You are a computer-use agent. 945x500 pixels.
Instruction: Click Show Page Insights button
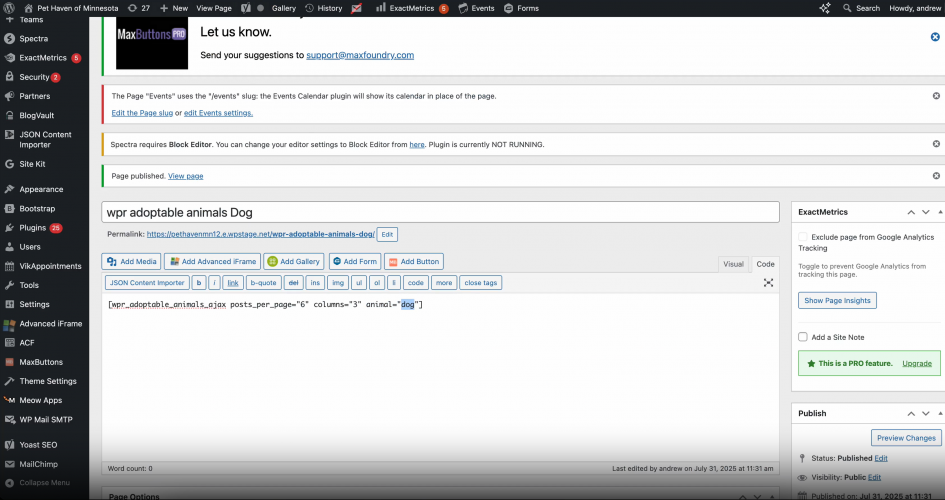coord(837,301)
